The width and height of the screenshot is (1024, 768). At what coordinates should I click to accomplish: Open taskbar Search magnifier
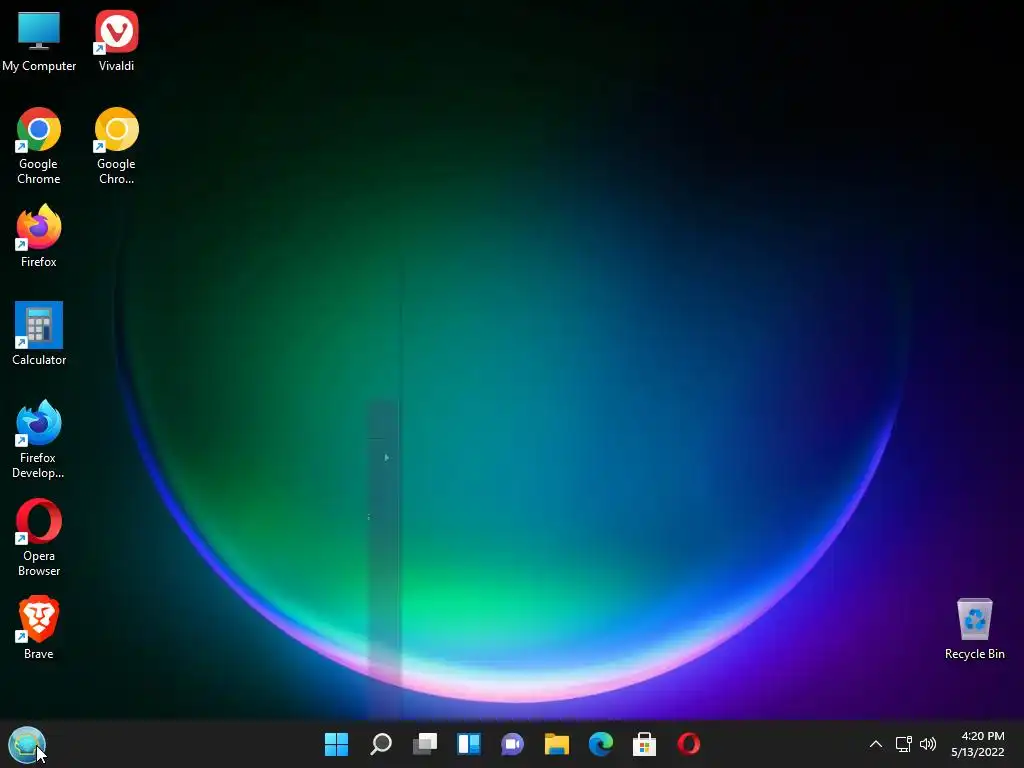pyautogui.click(x=381, y=744)
